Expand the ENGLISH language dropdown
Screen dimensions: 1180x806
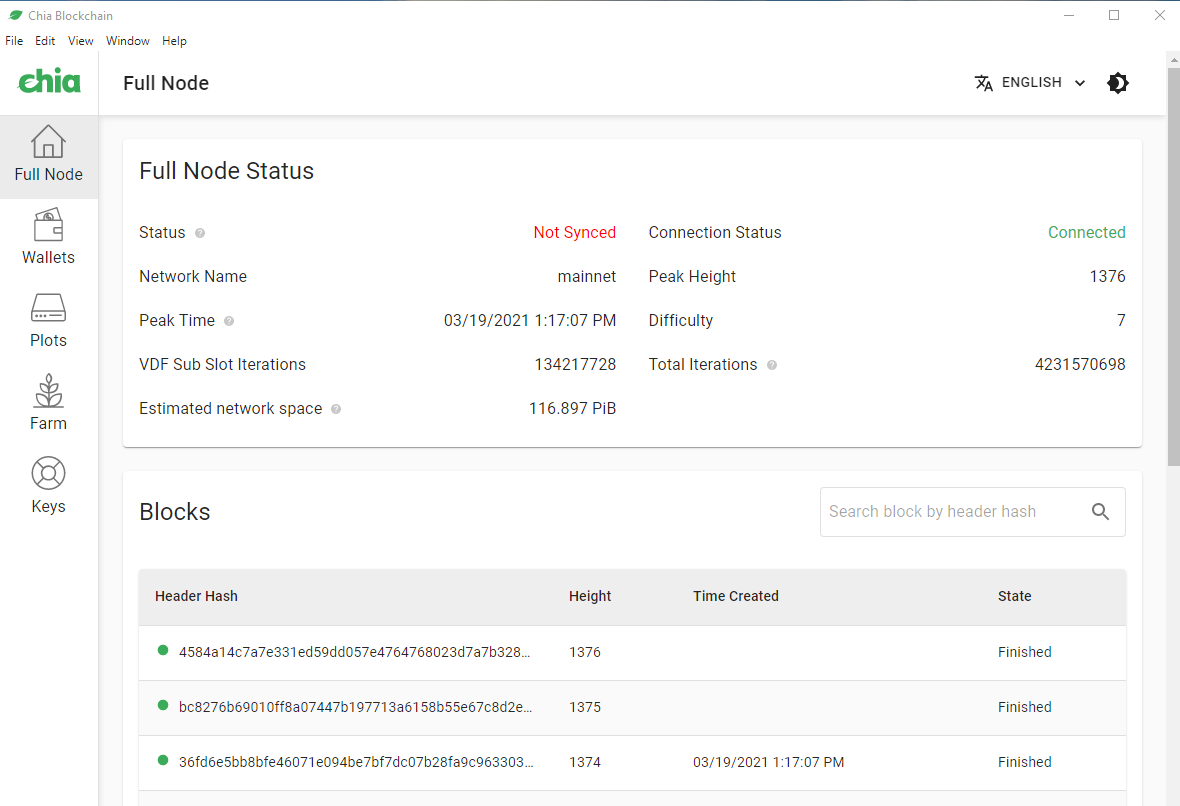pos(1030,83)
